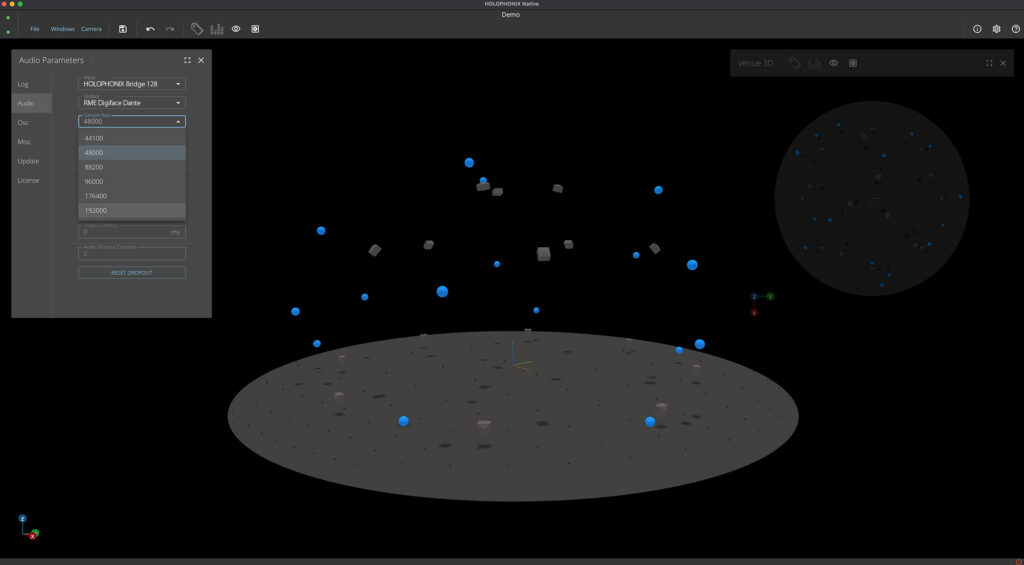Open the help question mark icon
Screen dimensions: 1024x565
pos(1016,29)
